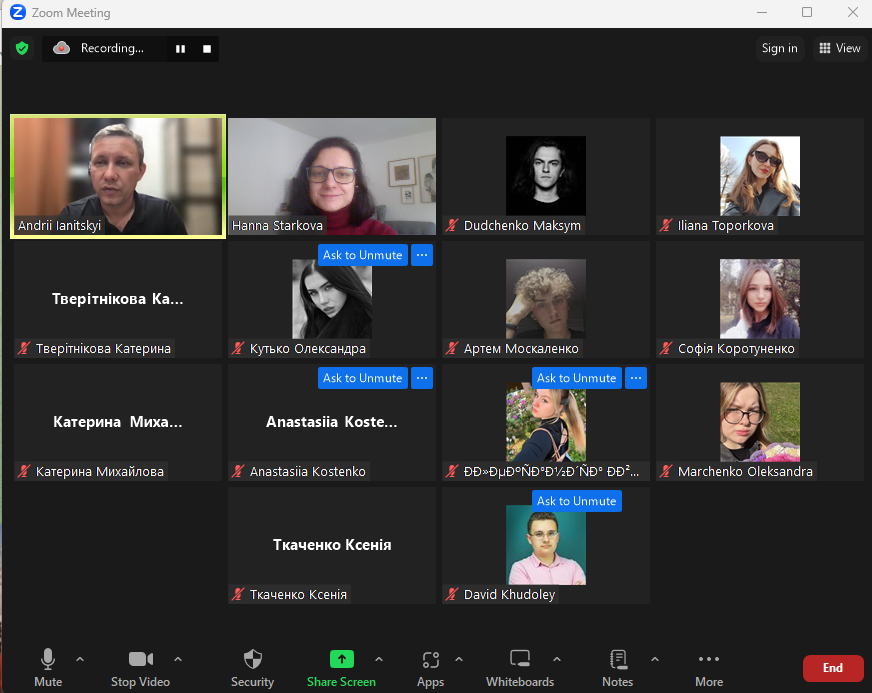872x693 pixels.
Task: Click the 'Anastasiia Kostenko' name label
Action: [x=308, y=472]
